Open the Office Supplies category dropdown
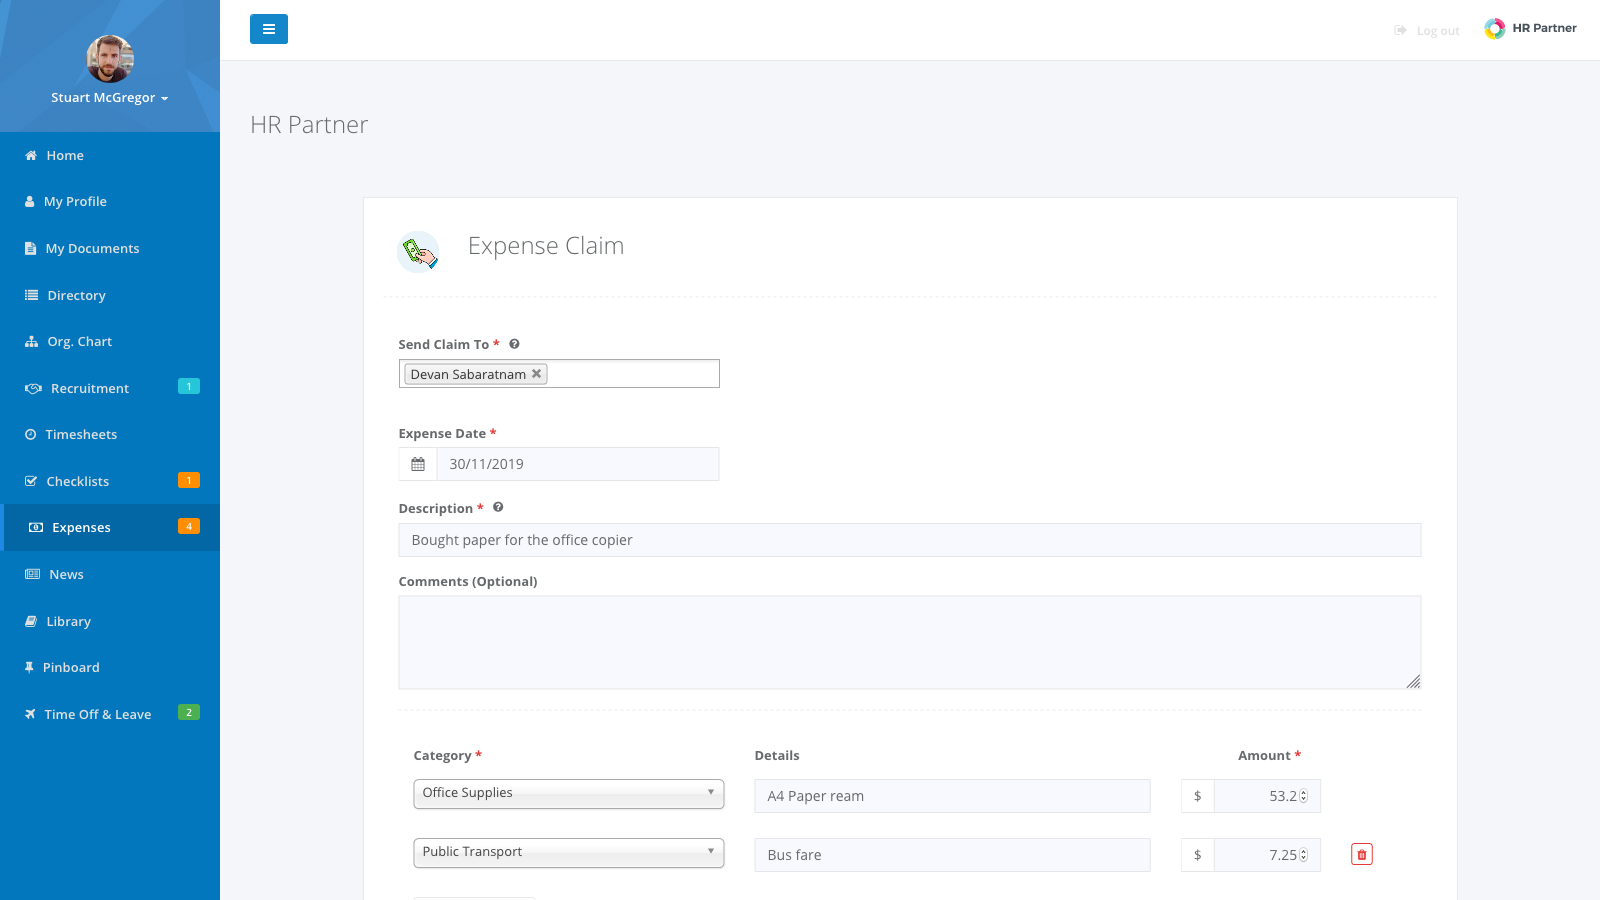 (568, 793)
